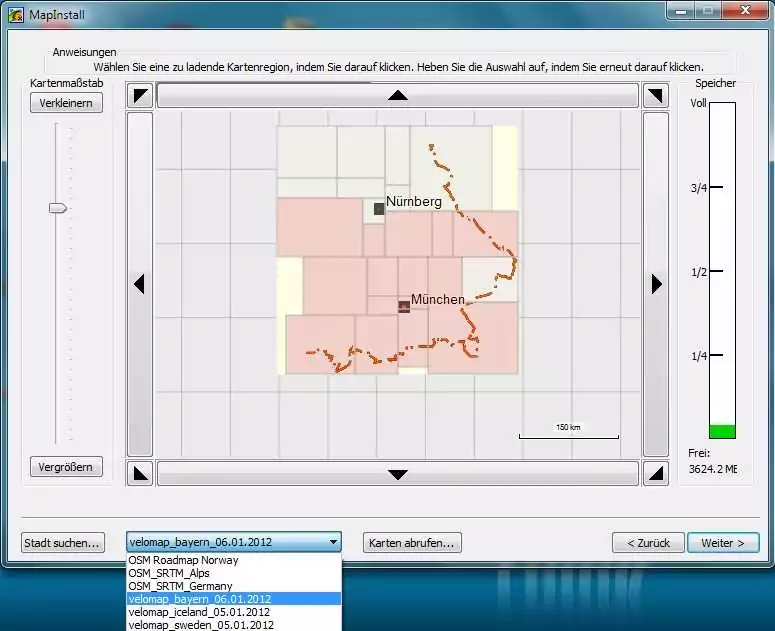Choose velomap_bayern_06.01.2012 highlighted entry
The width and height of the screenshot is (775, 631).
[233, 598]
